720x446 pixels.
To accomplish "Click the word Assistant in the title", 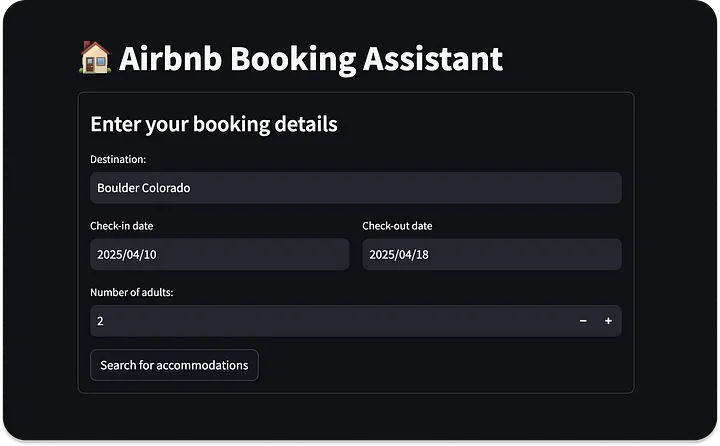I will (433, 59).
